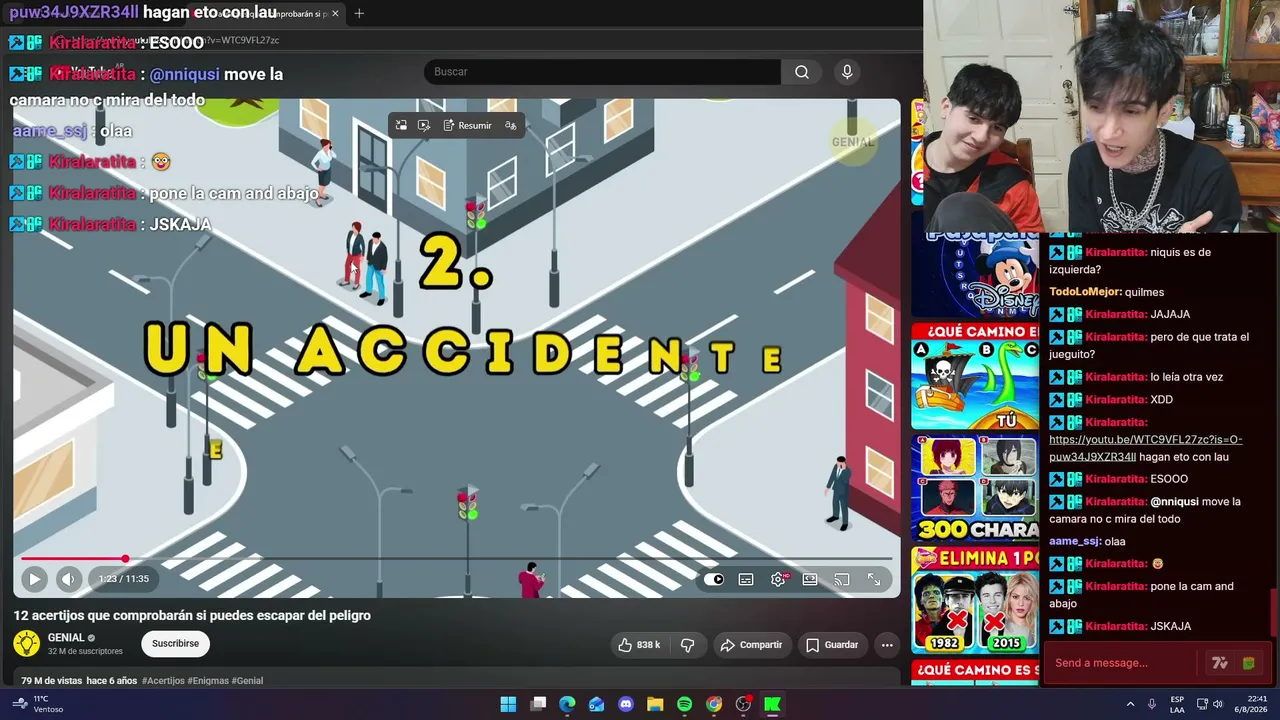
Task: Open the ELIMINA 1 recommended video
Action: click(975, 600)
